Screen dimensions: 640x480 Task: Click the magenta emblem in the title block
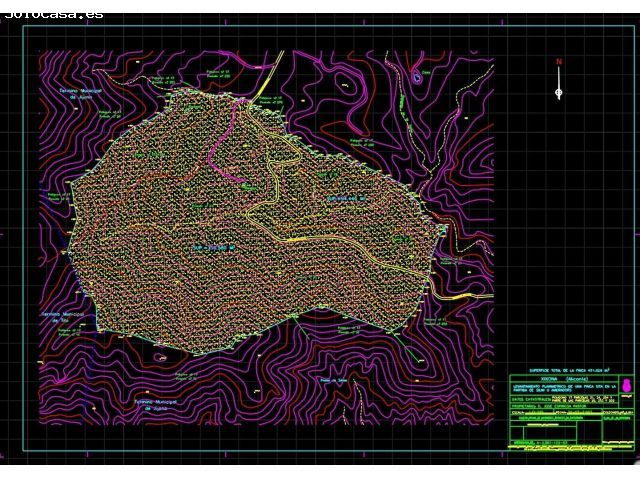click(626, 385)
